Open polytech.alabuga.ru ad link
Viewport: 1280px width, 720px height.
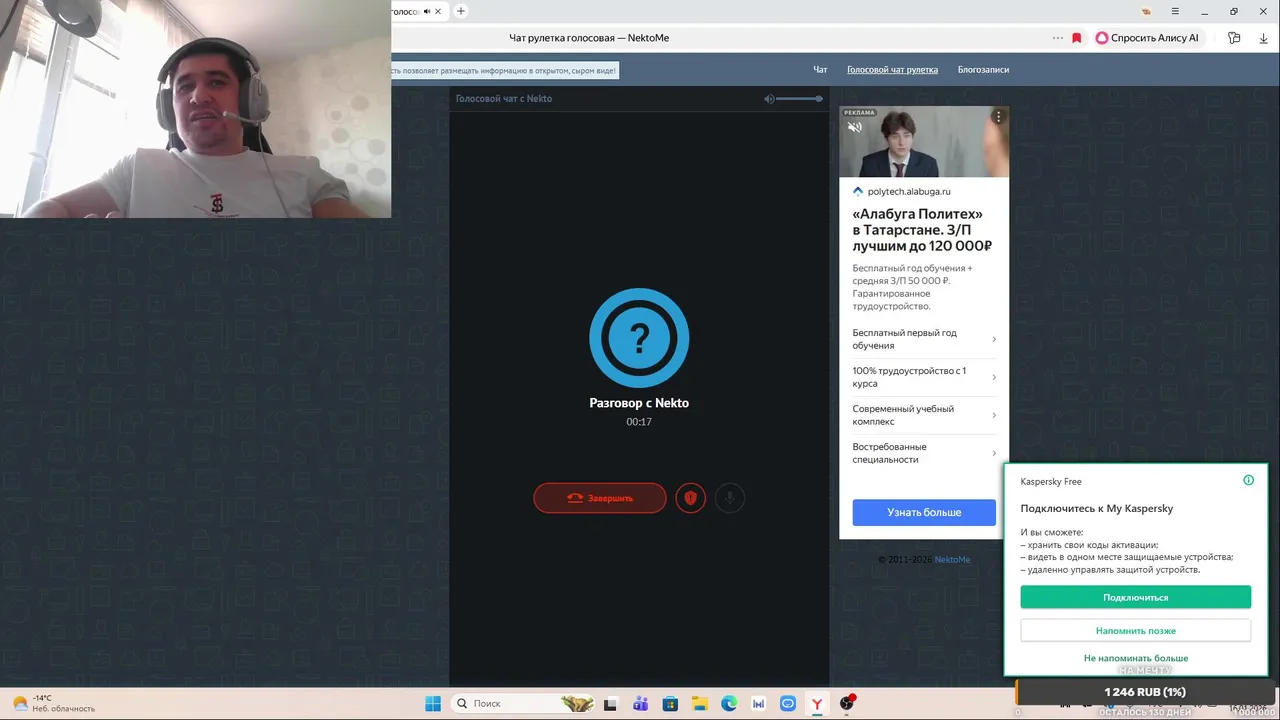point(909,191)
